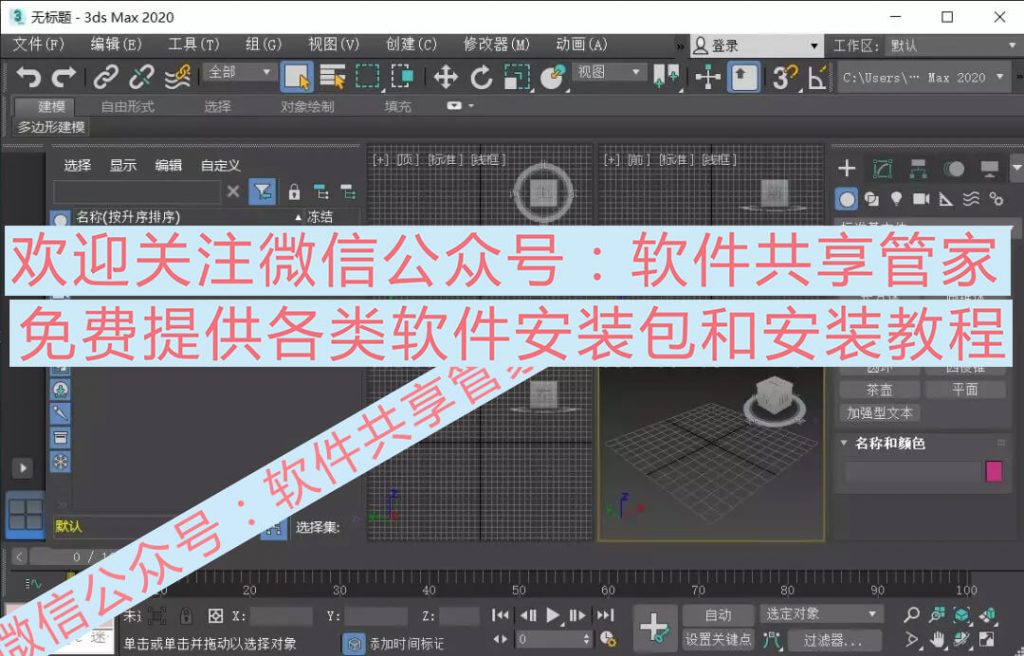Click the 添加时间标记 label
This screenshot has width=1024, height=656.
(406, 644)
